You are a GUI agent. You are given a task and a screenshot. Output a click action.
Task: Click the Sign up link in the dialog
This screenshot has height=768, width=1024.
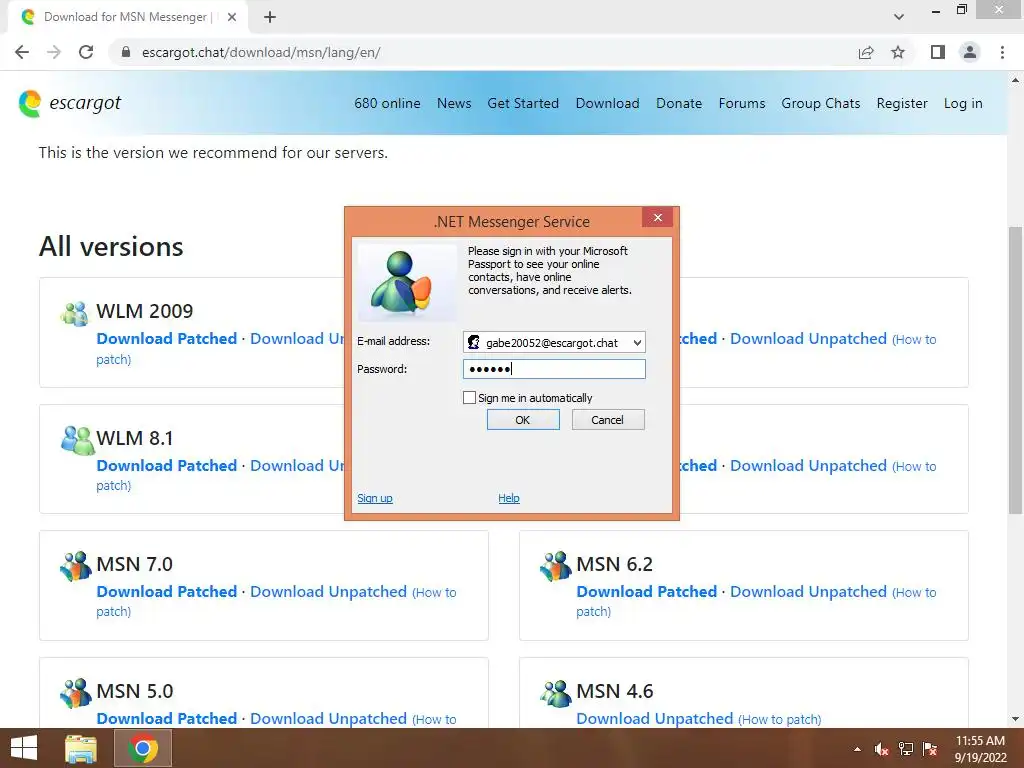(375, 498)
